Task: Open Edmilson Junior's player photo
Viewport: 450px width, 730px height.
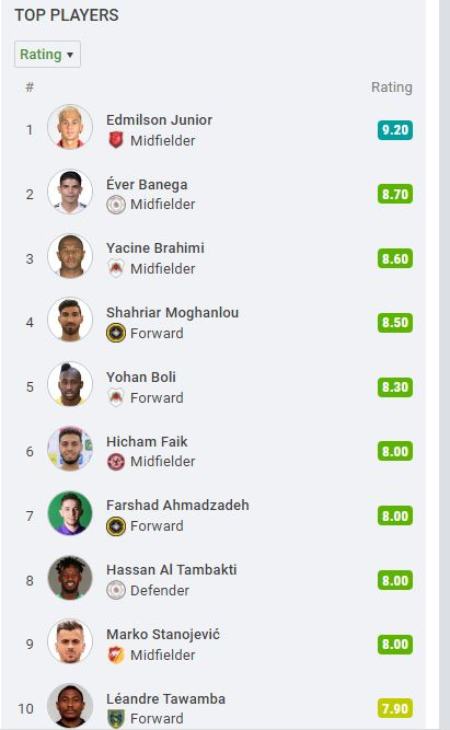Action: pyautogui.click(x=70, y=127)
